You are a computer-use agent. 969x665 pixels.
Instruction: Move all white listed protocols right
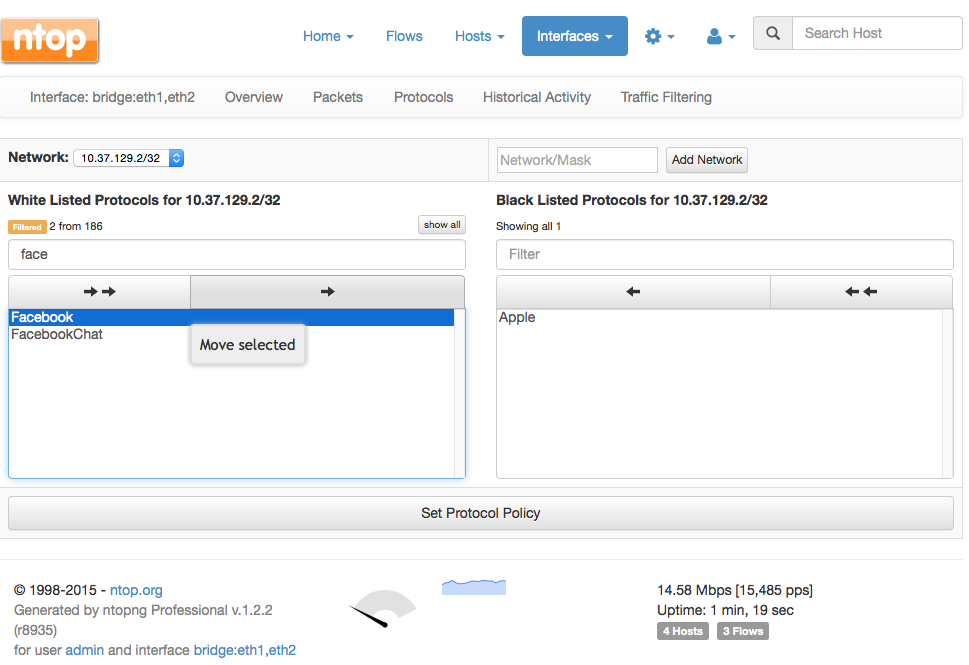coord(99,292)
